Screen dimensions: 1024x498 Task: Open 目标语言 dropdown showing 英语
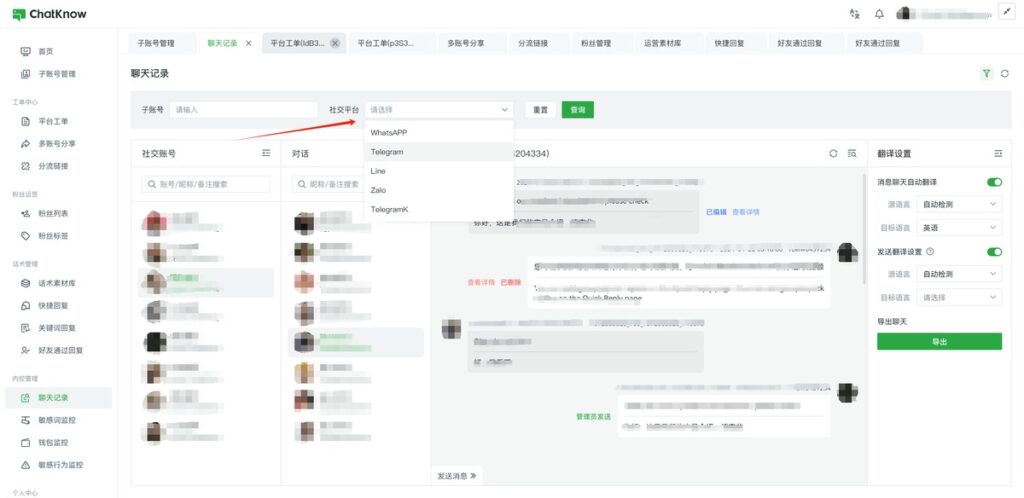959,228
